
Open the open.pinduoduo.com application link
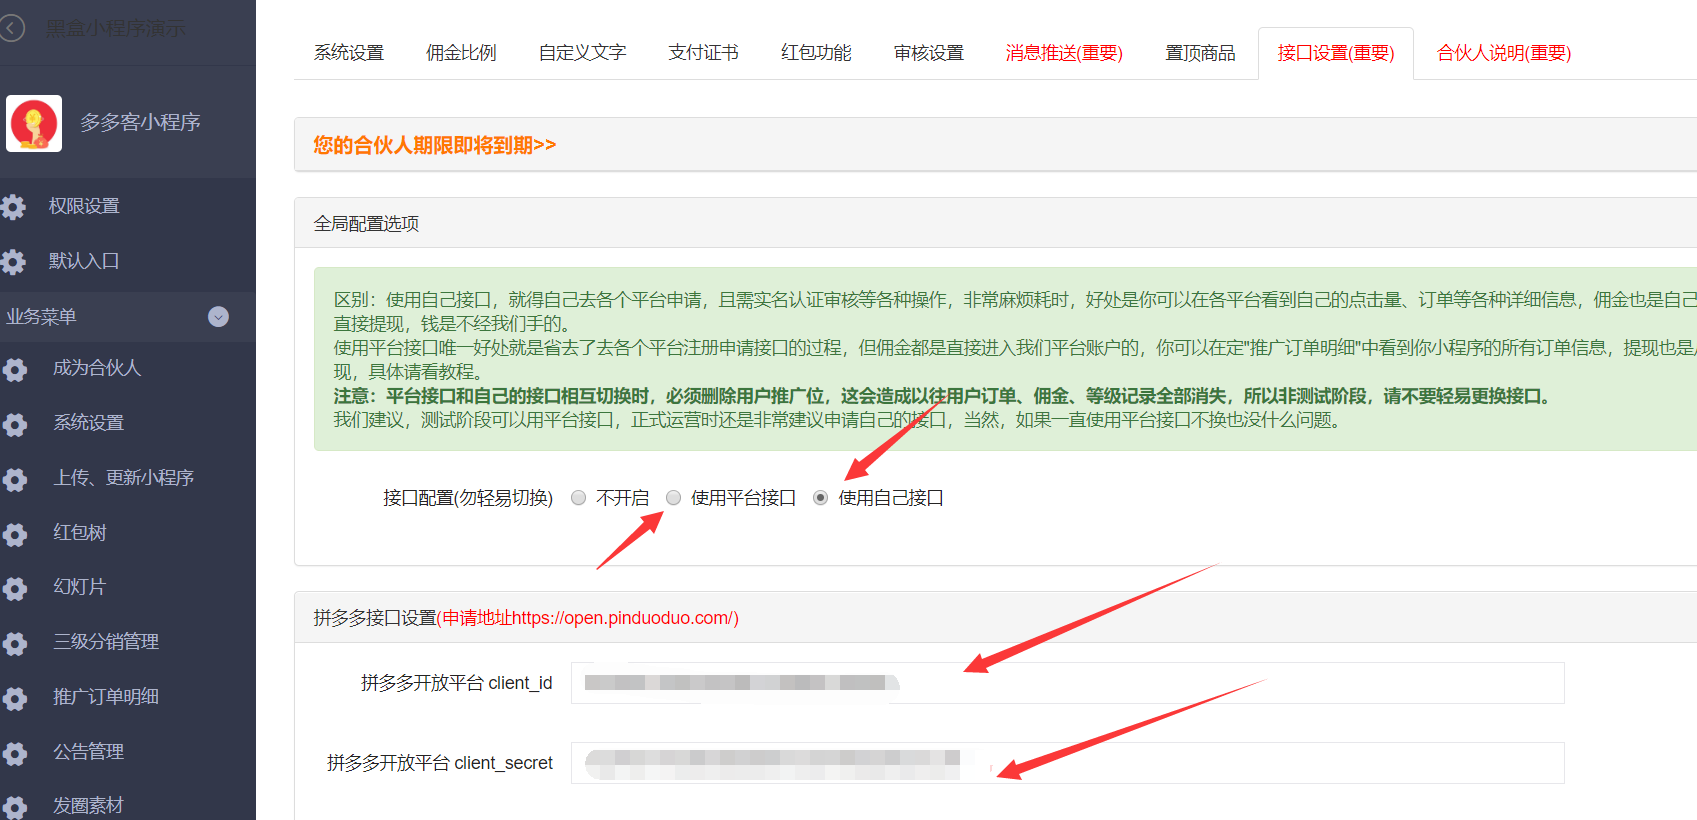click(x=587, y=618)
